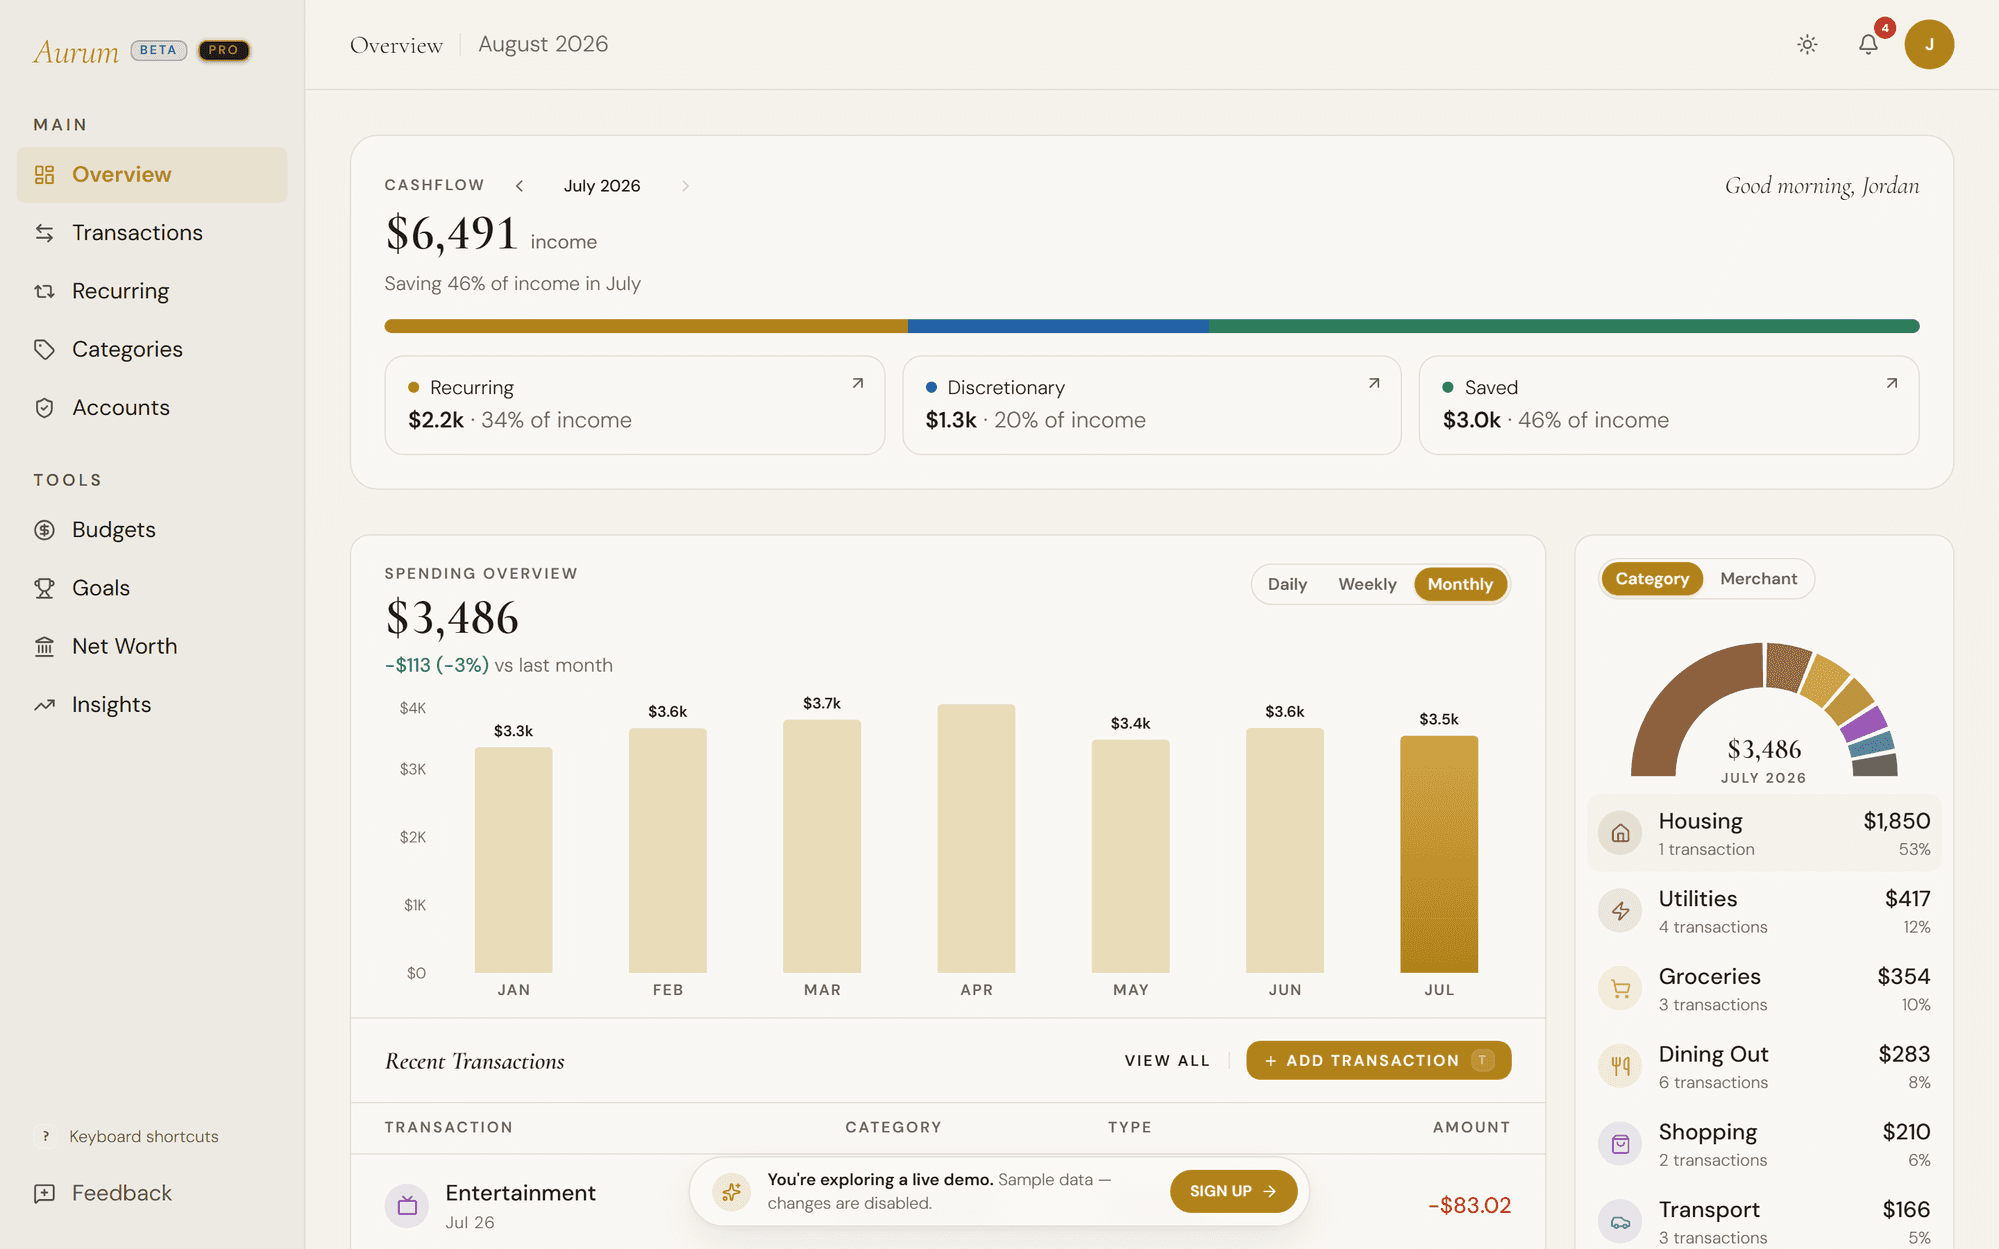
Task: Switch spending view to Daily
Action: click(1287, 584)
